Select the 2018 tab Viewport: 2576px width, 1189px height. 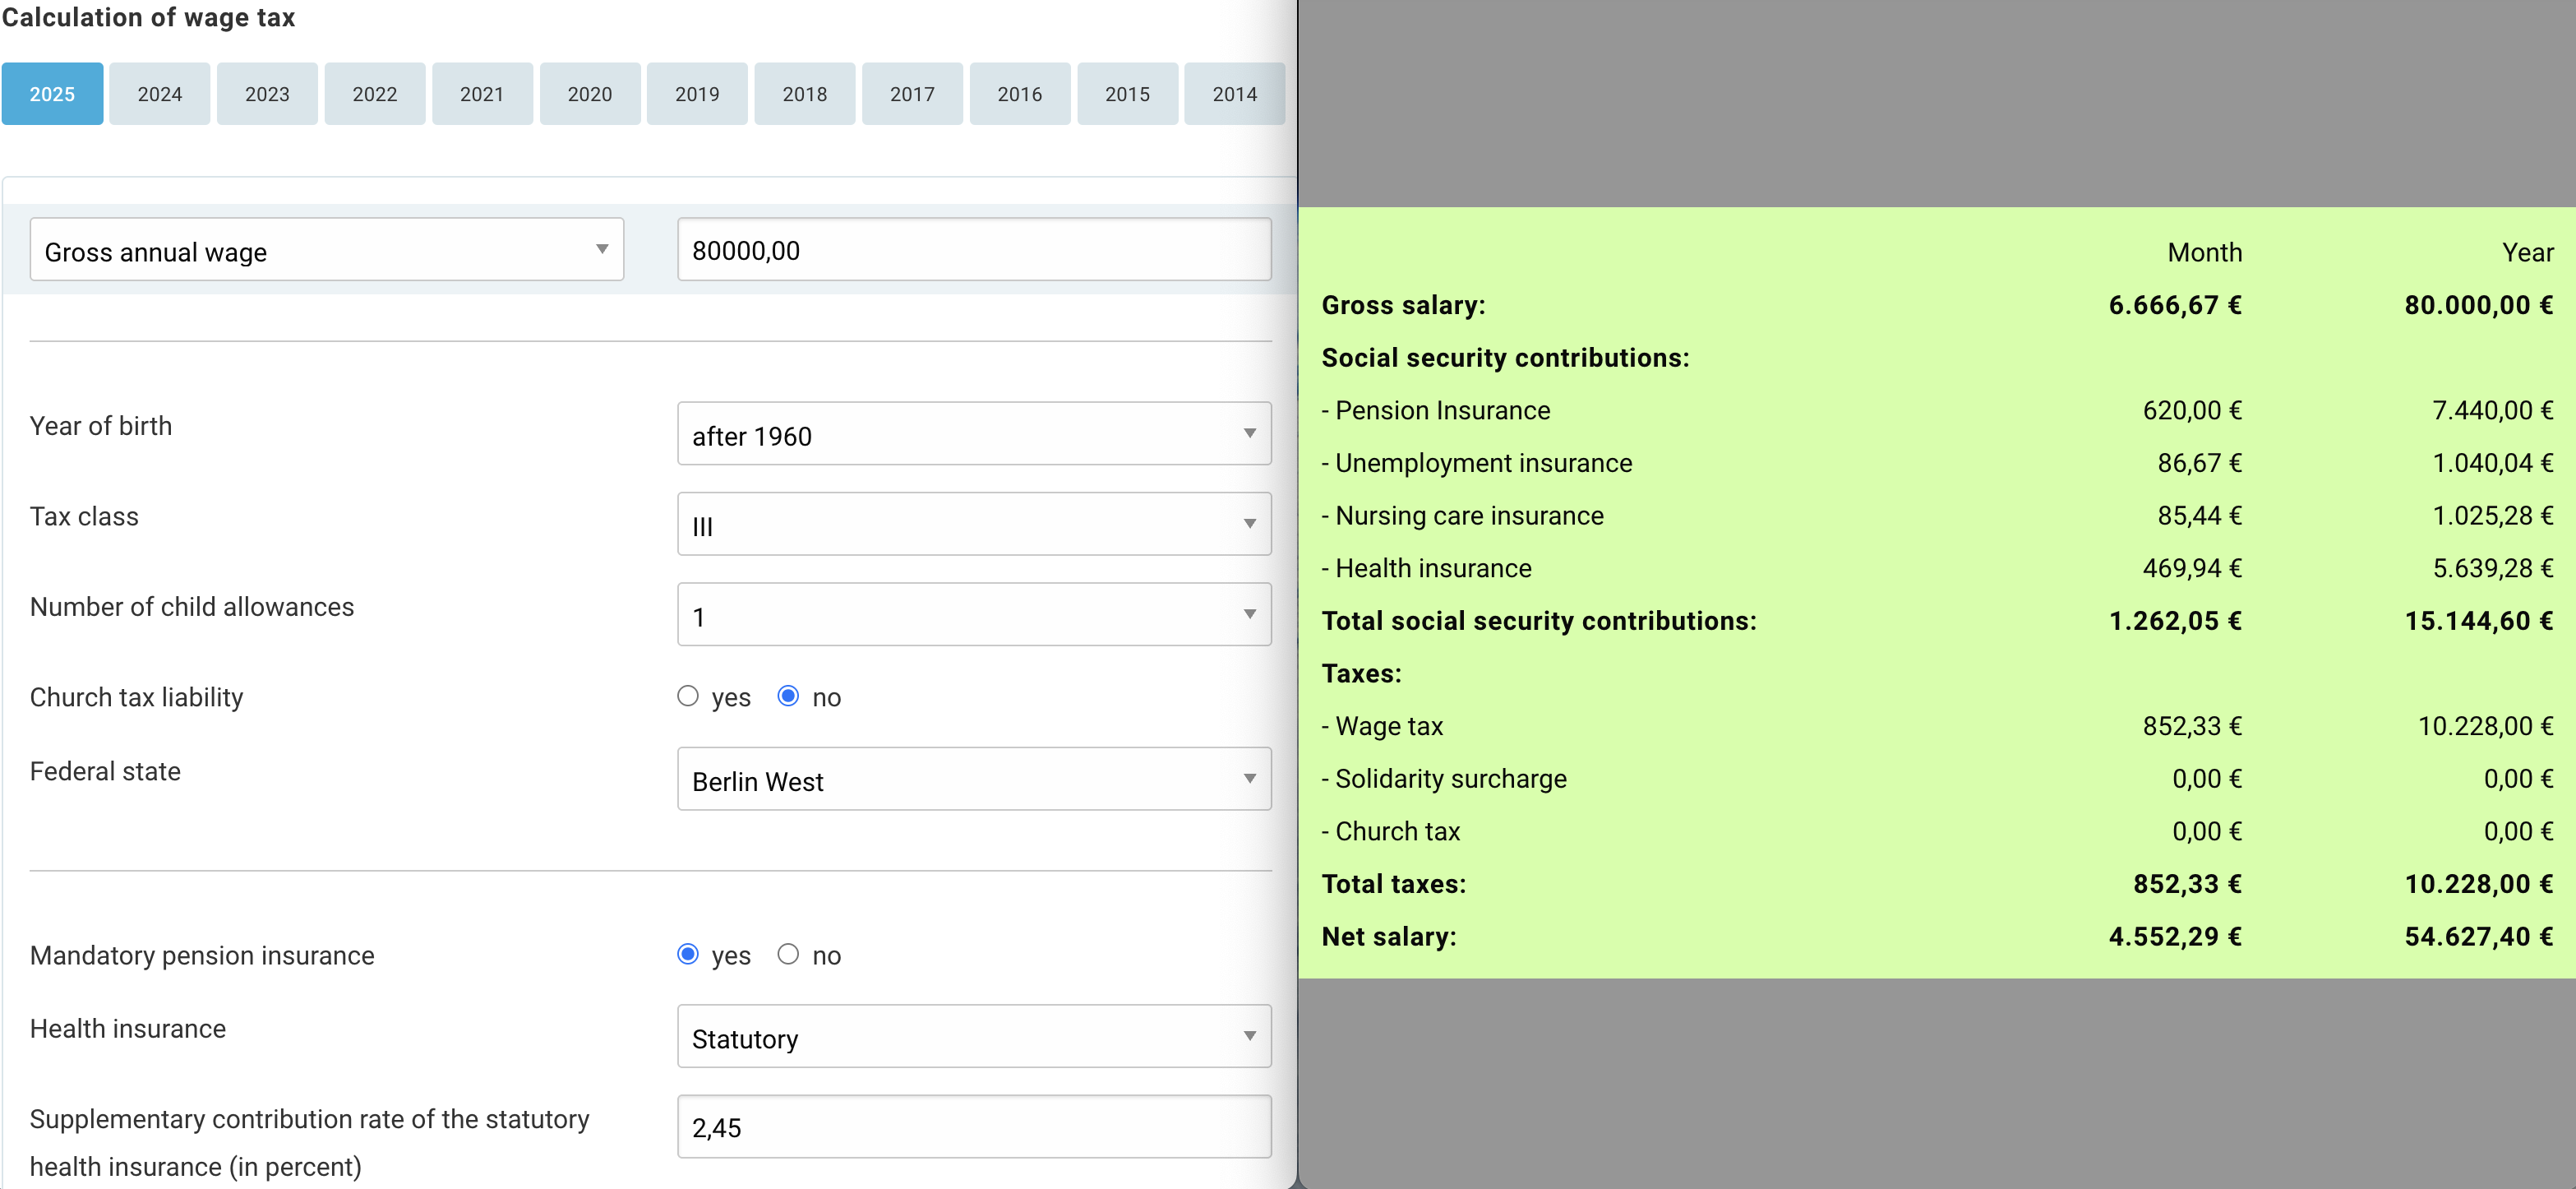(x=804, y=94)
